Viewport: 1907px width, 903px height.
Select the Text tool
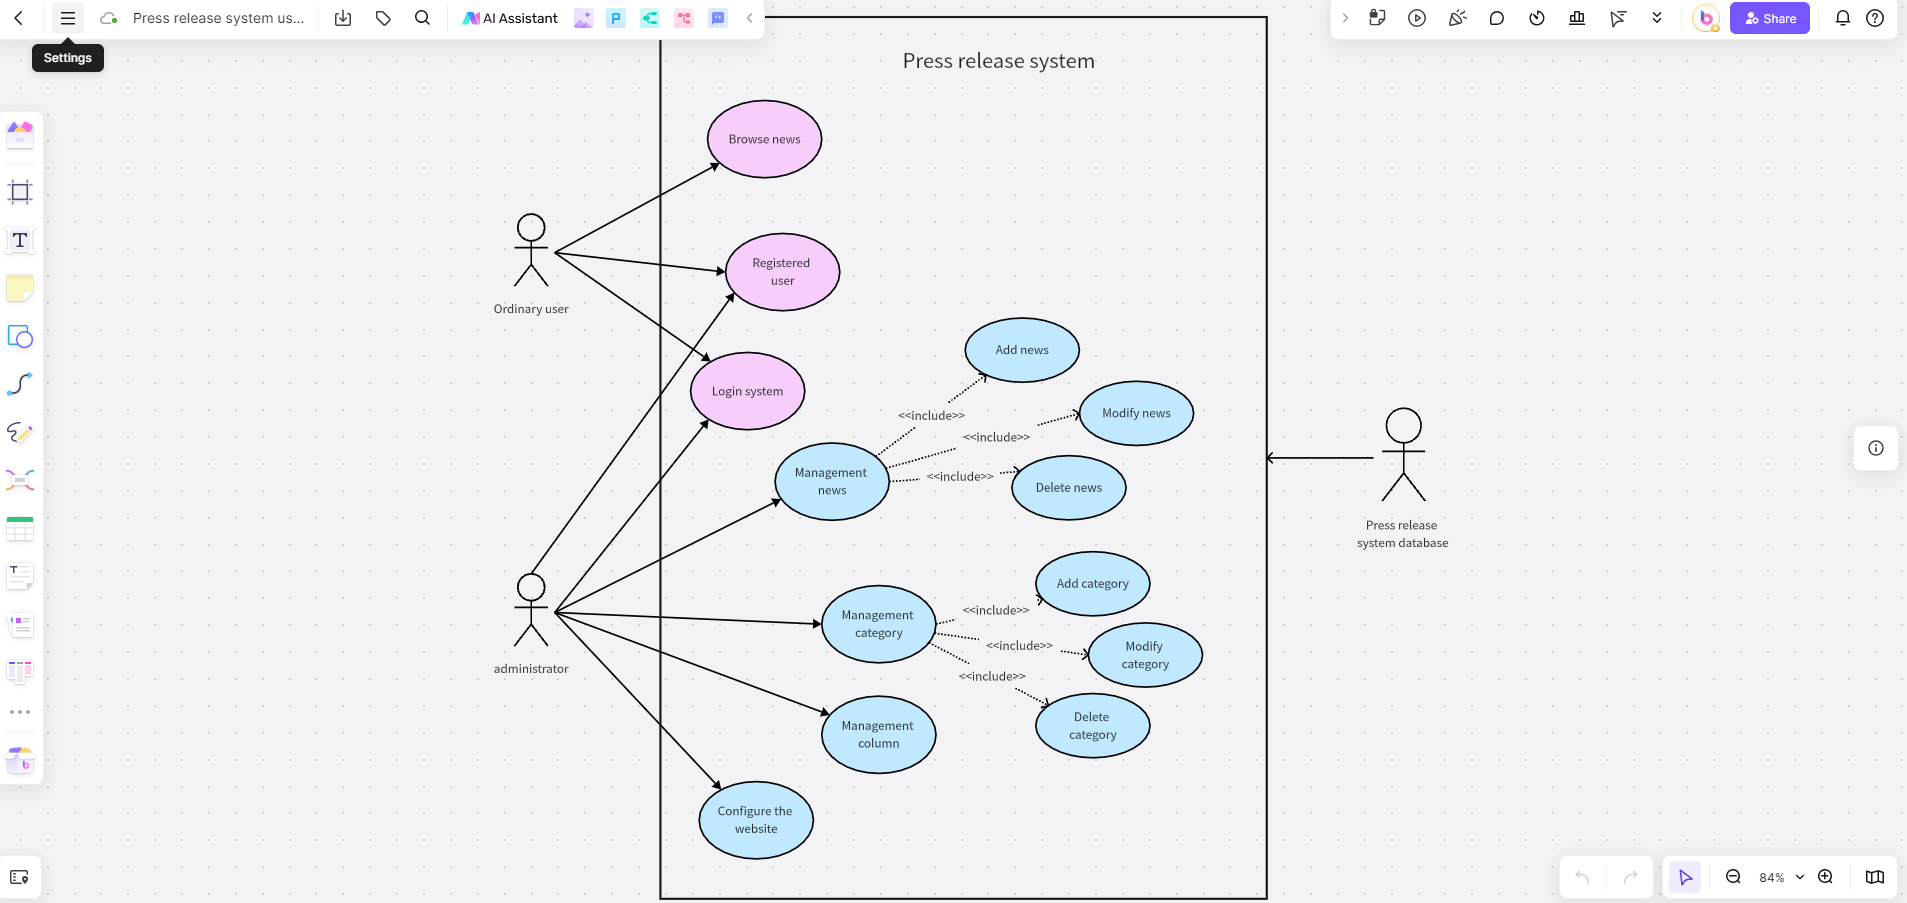pyautogui.click(x=20, y=240)
